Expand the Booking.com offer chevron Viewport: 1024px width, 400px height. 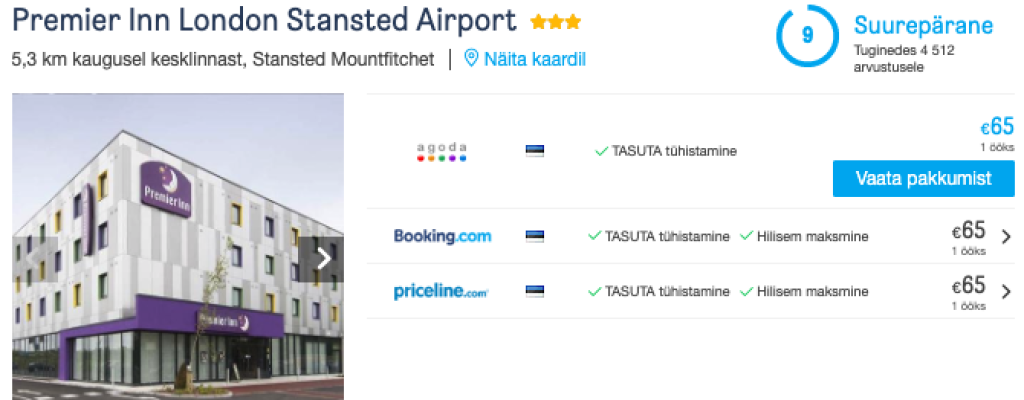coord(1005,237)
